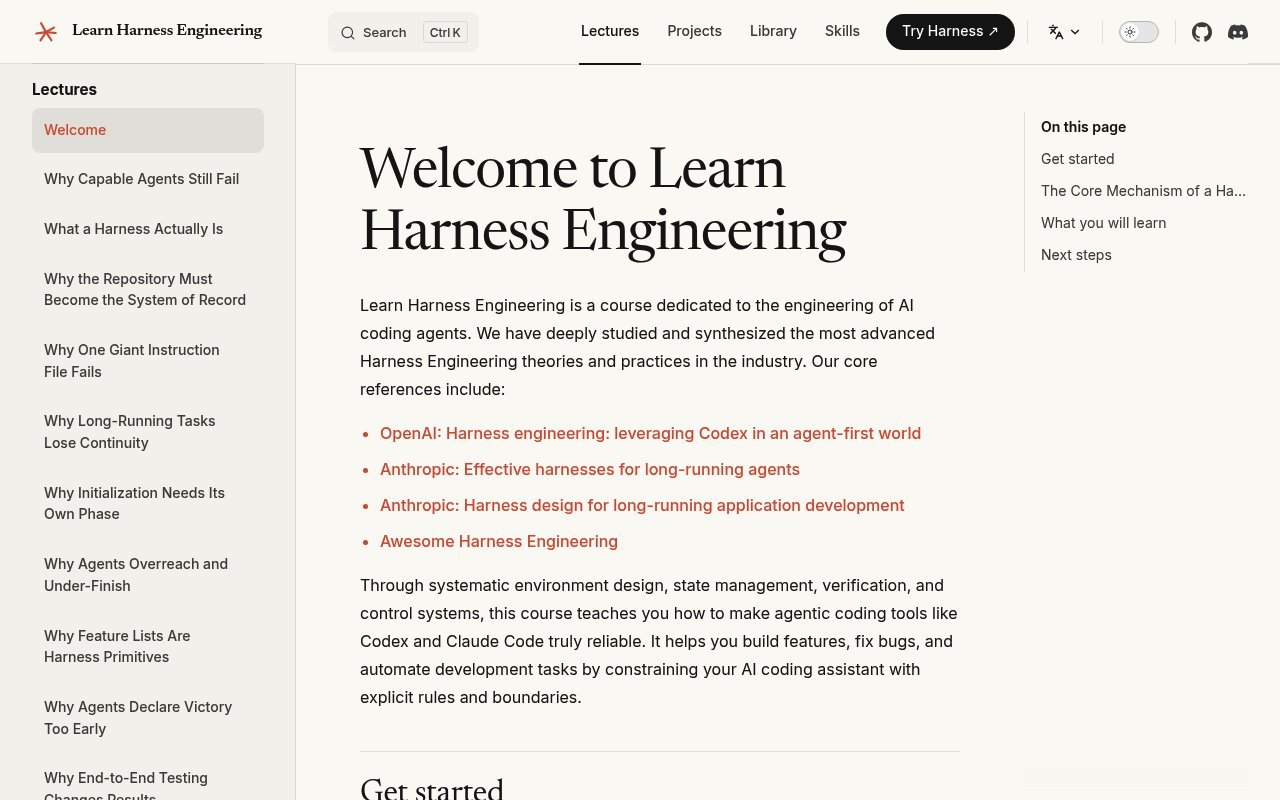The height and width of the screenshot is (800, 1280).
Task: Open the Discord community icon
Action: (1238, 32)
